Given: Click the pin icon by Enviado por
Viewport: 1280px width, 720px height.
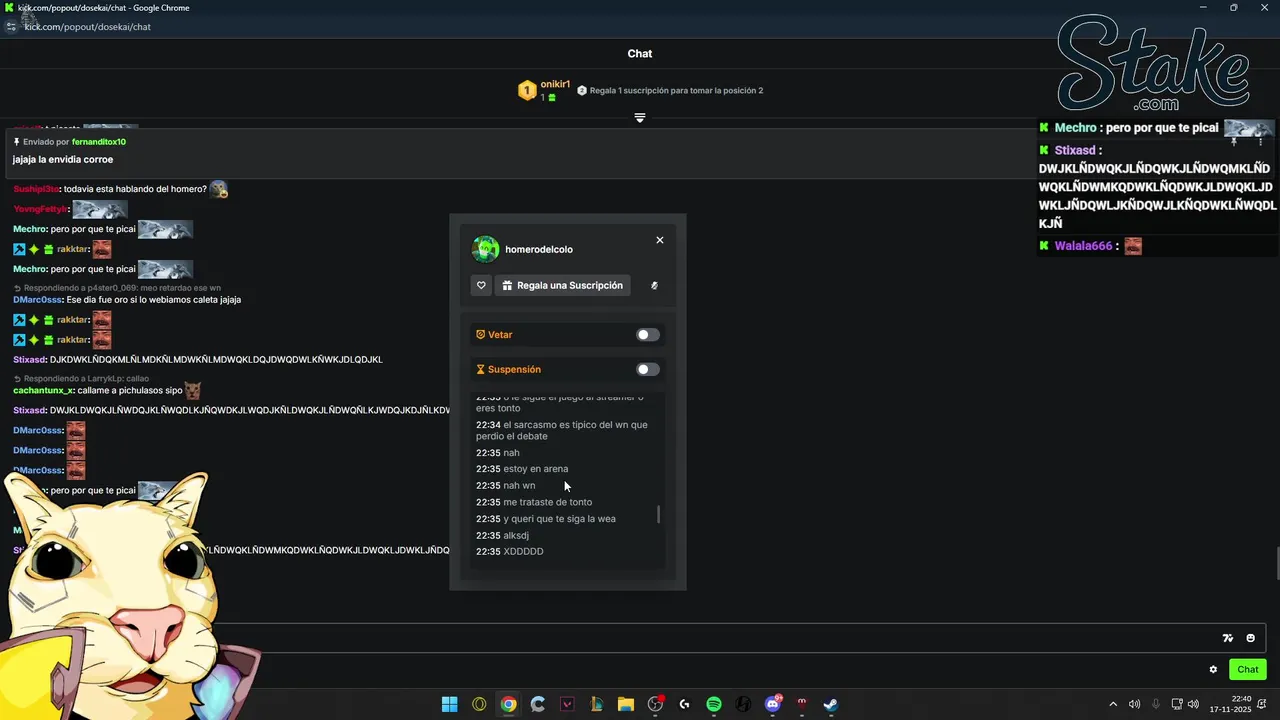Looking at the screenshot, I should [x=17, y=142].
